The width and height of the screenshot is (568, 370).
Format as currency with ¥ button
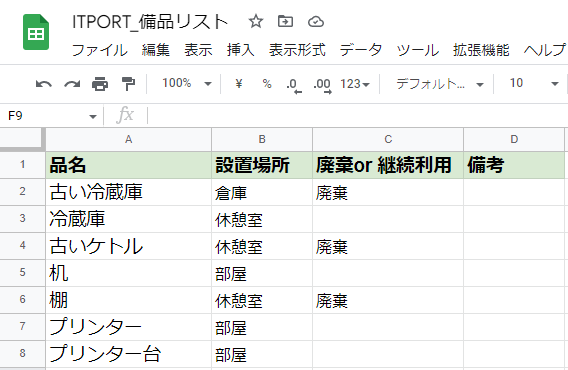(239, 84)
